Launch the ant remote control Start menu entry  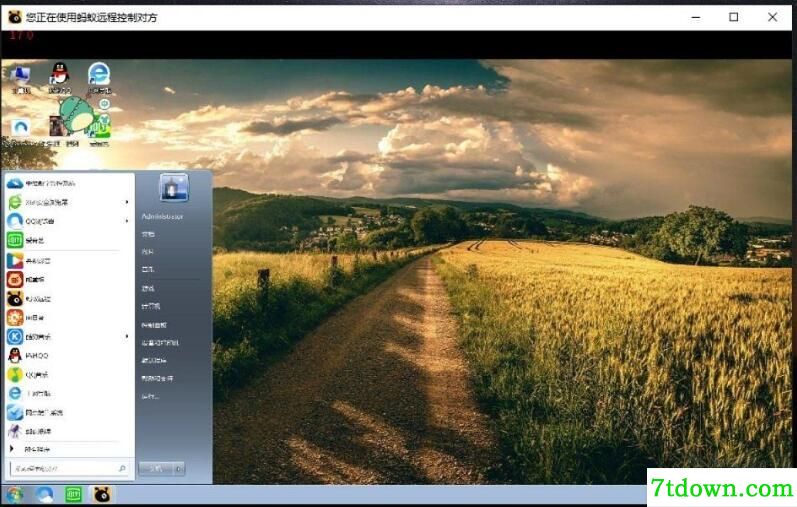[x=69, y=299]
